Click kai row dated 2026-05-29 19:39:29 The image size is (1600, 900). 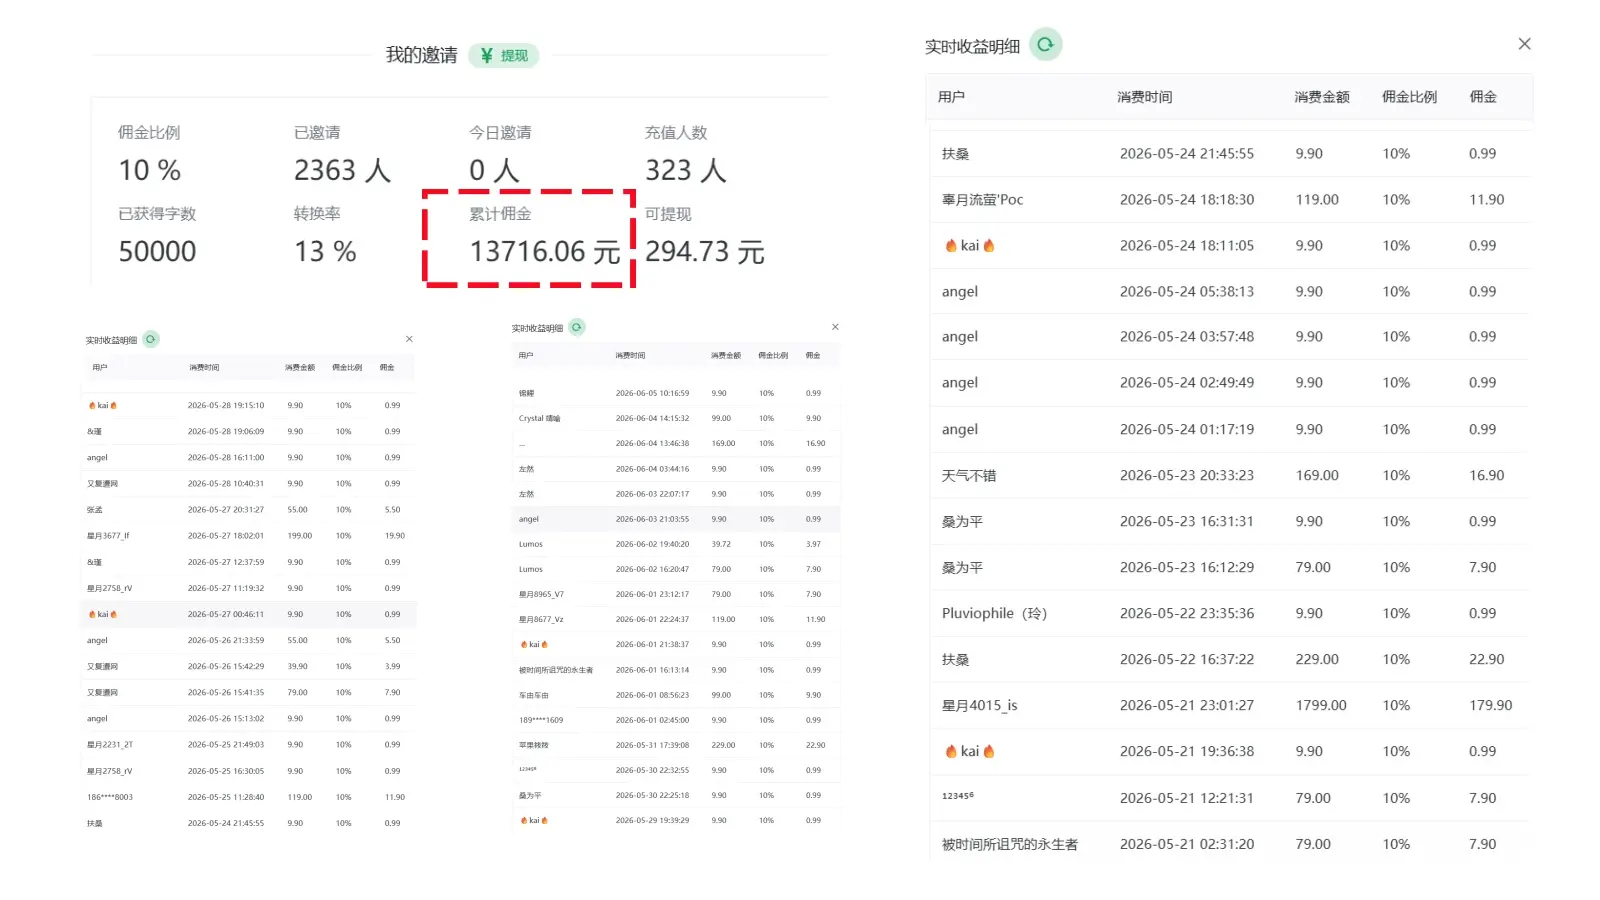(x=675, y=821)
